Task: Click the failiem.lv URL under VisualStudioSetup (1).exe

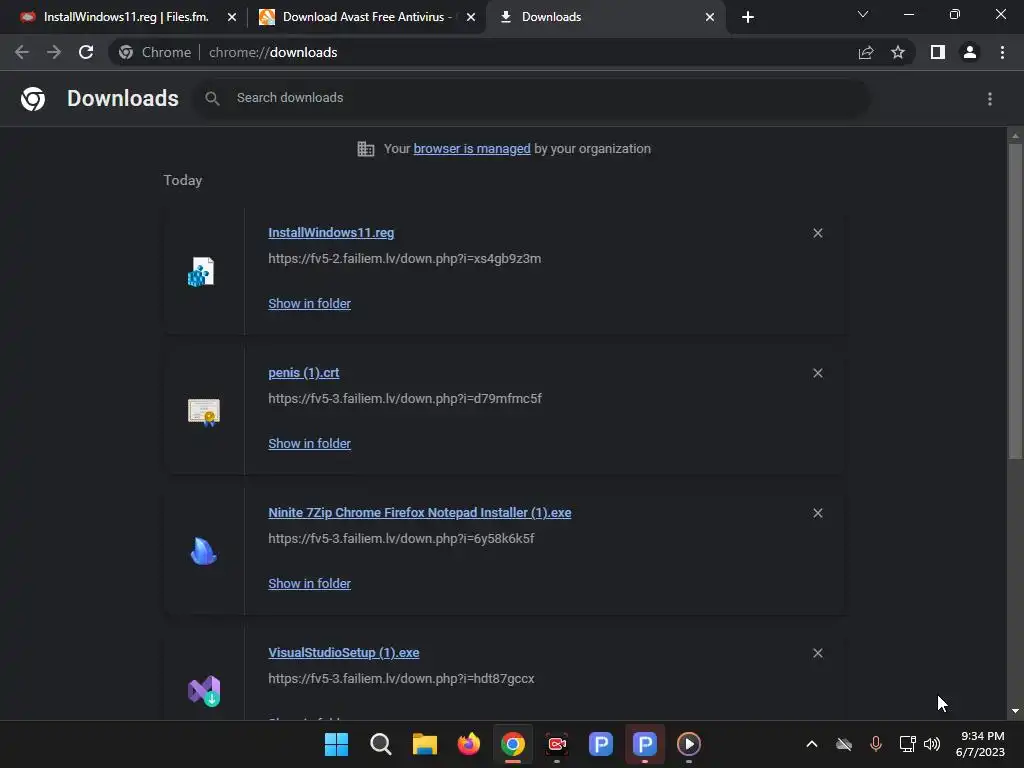Action: (x=401, y=679)
